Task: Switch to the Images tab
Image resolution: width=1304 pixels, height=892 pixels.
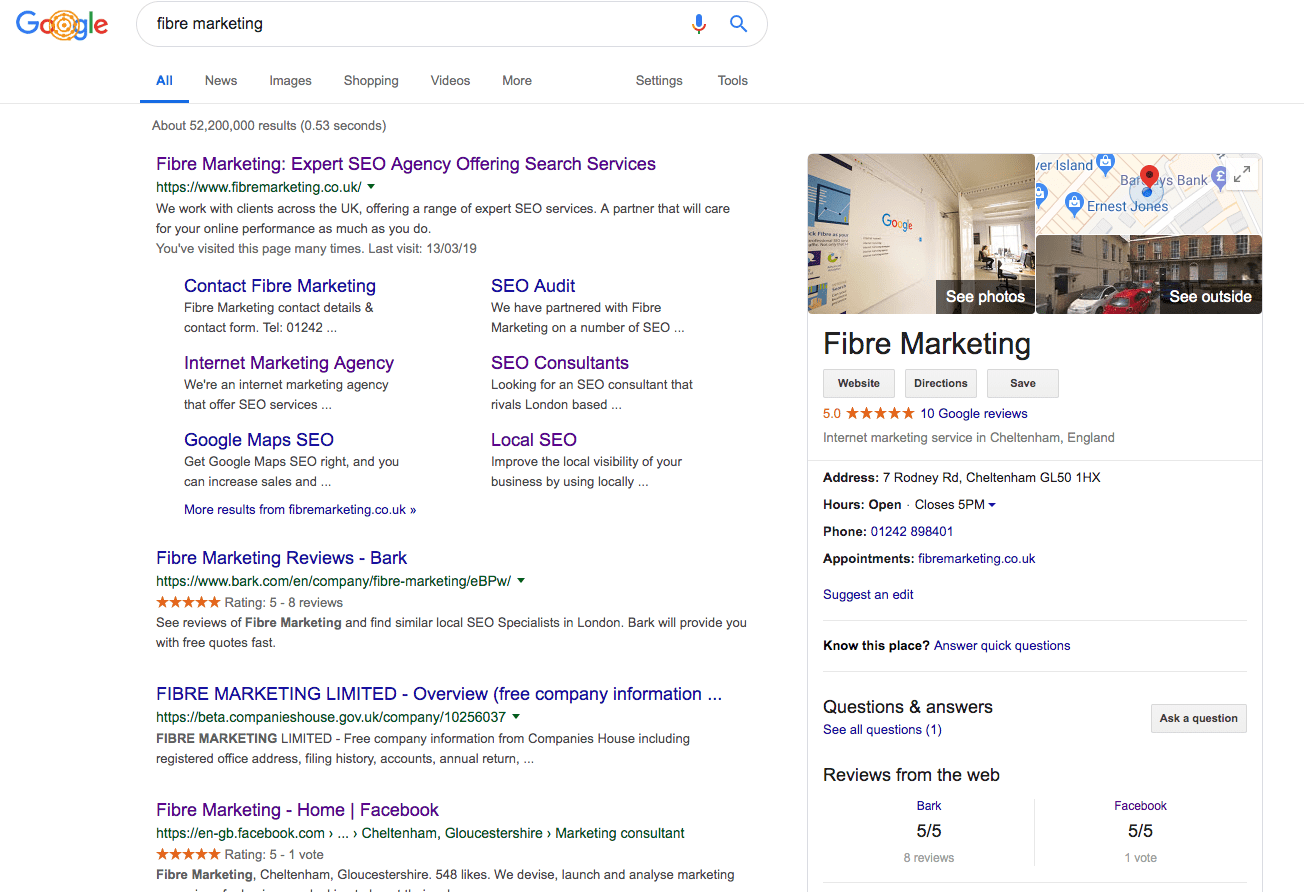Action: [290, 81]
